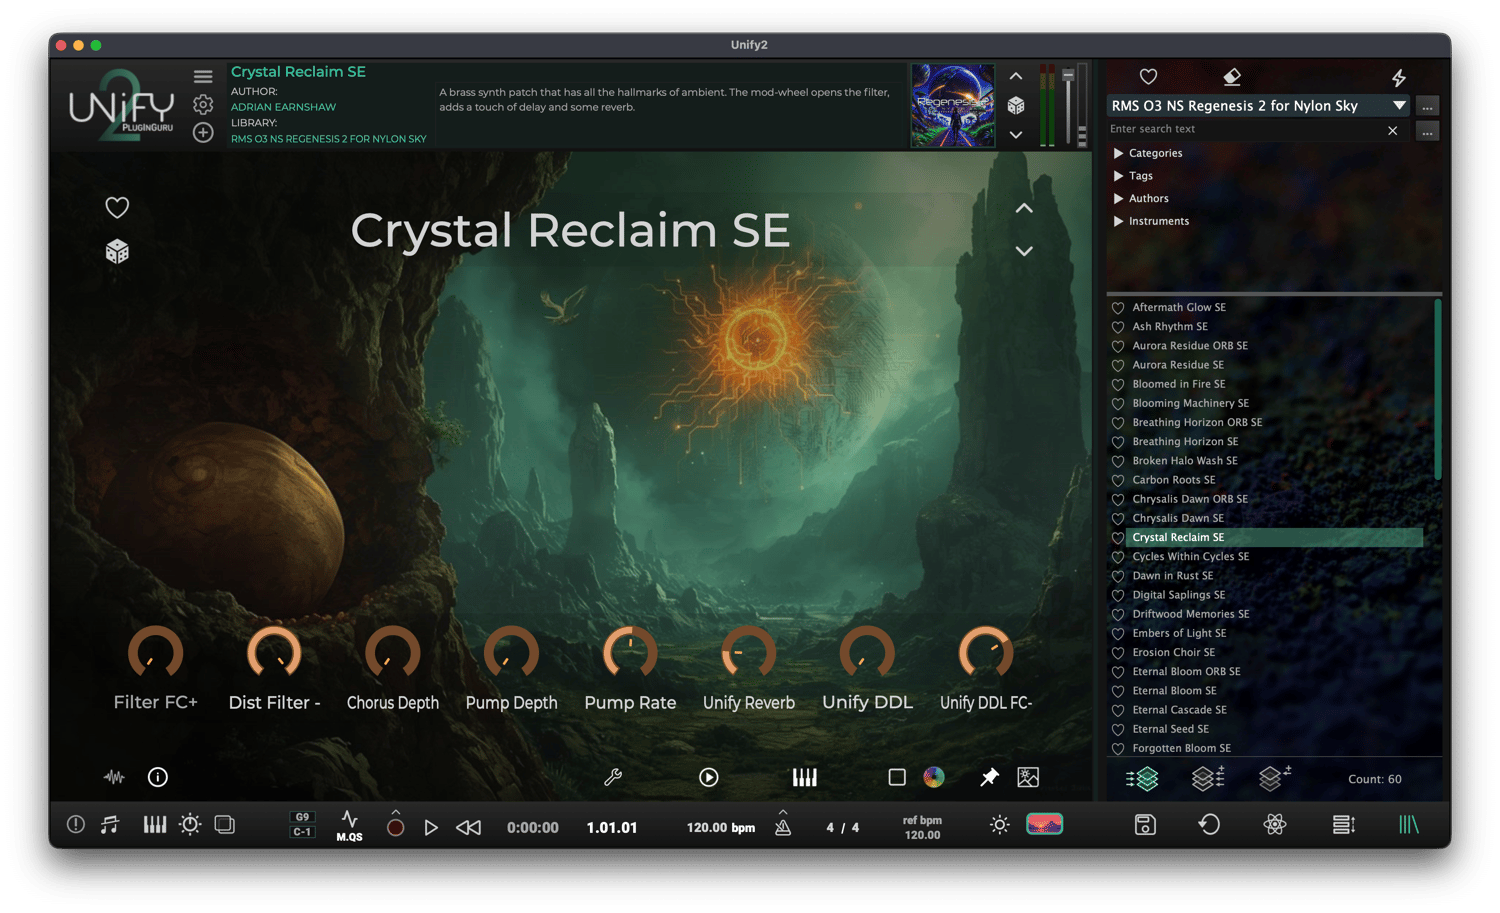Click the circled play icon below the knobs

pyautogui.click(x=709, y=777)
